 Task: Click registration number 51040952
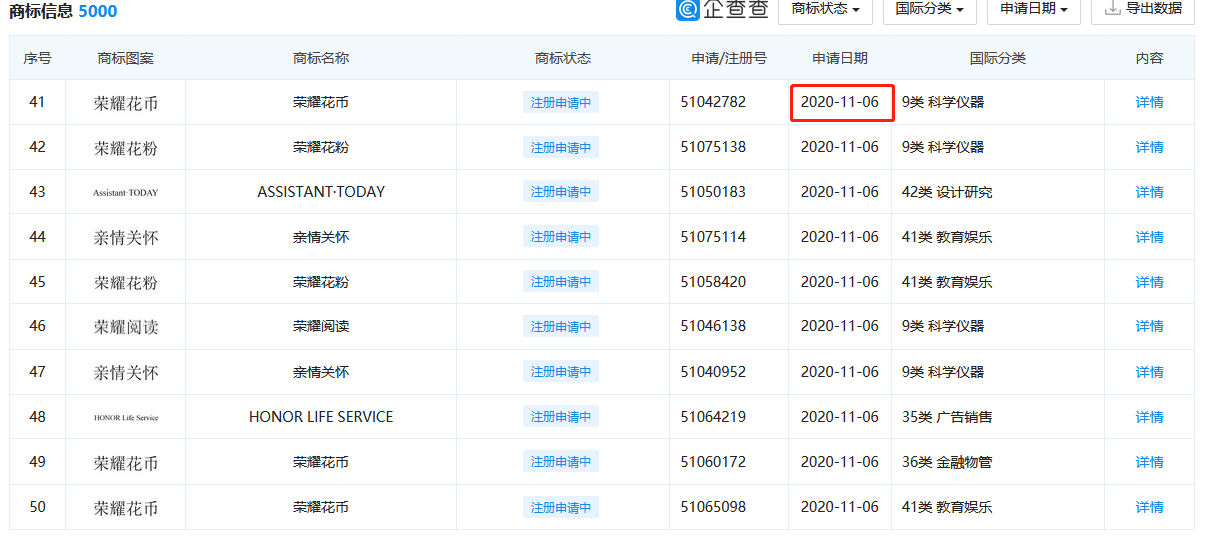(713, 372)
